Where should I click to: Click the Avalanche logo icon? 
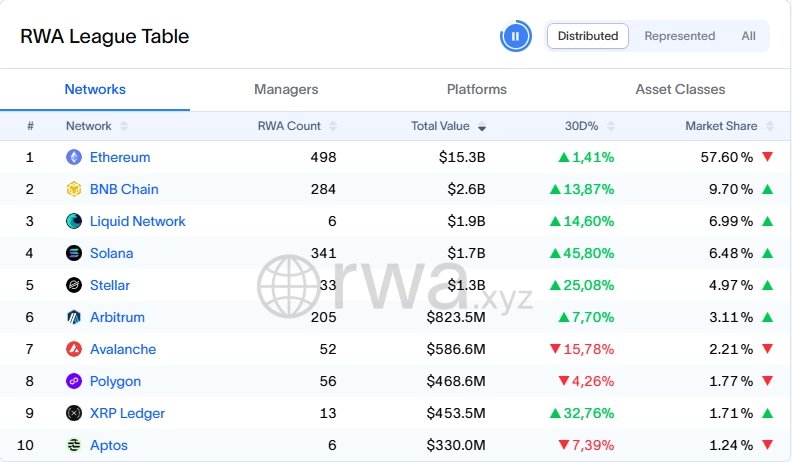[73, 349]
